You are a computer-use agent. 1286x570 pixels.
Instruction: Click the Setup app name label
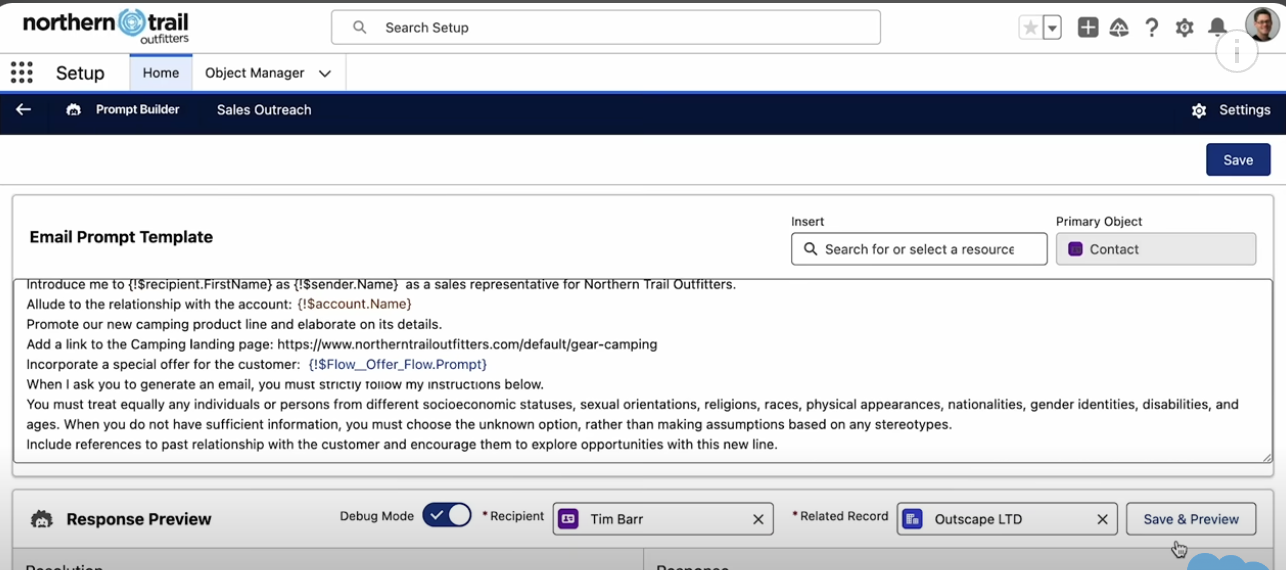click(x=80, y=73)
